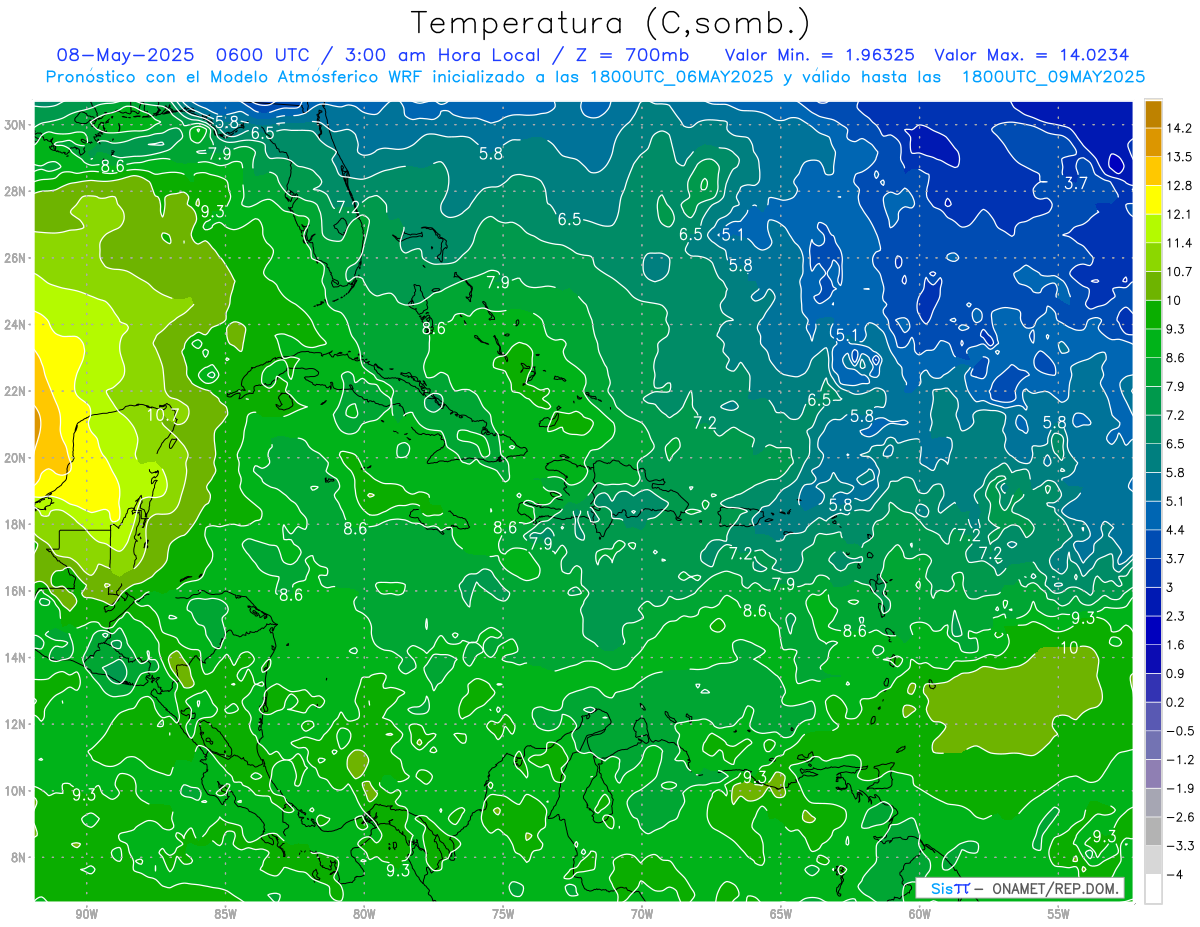
Task: Click the "60W" longitude axis label
Action: coord(920,914)
